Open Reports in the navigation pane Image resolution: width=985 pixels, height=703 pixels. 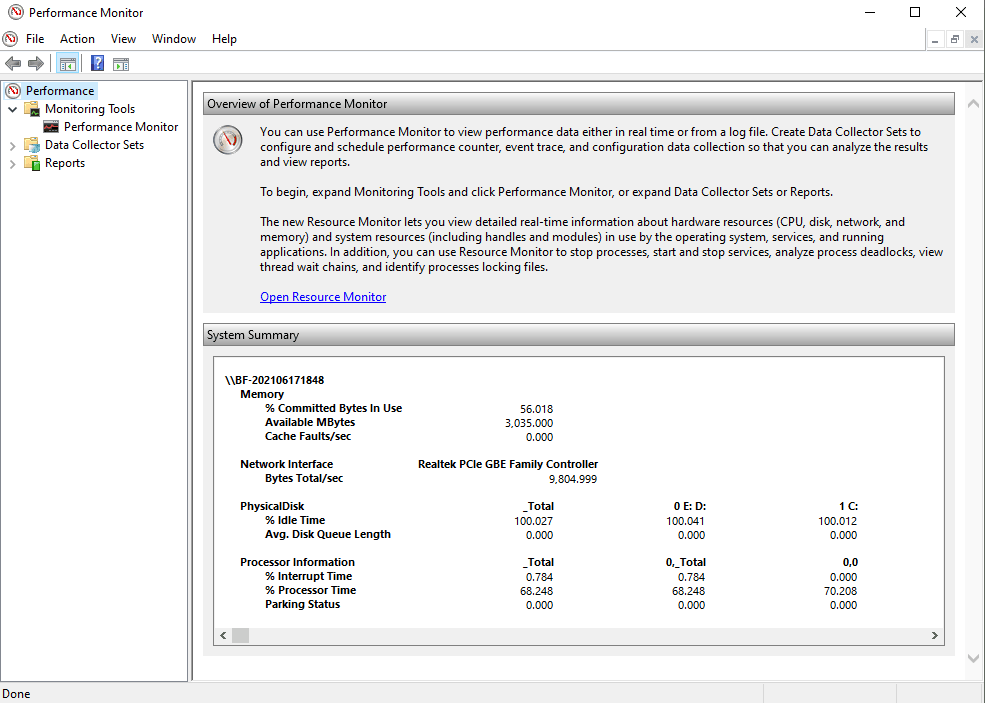coord(62,163)
